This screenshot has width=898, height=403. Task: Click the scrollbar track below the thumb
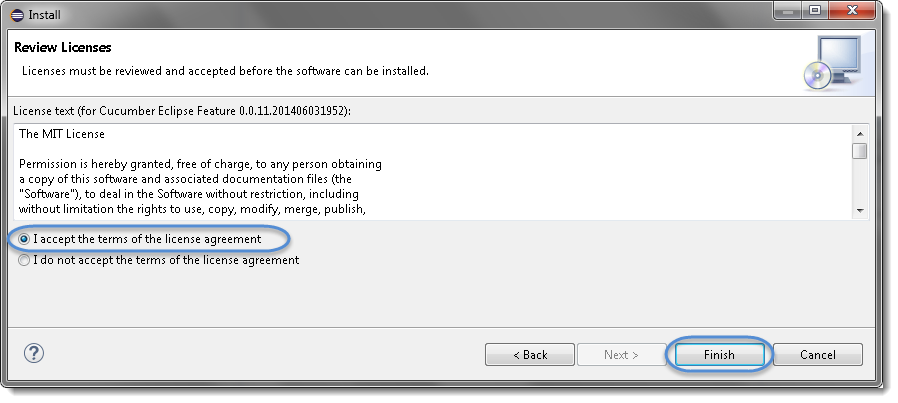pyautogui.click(x=860, y=181)
